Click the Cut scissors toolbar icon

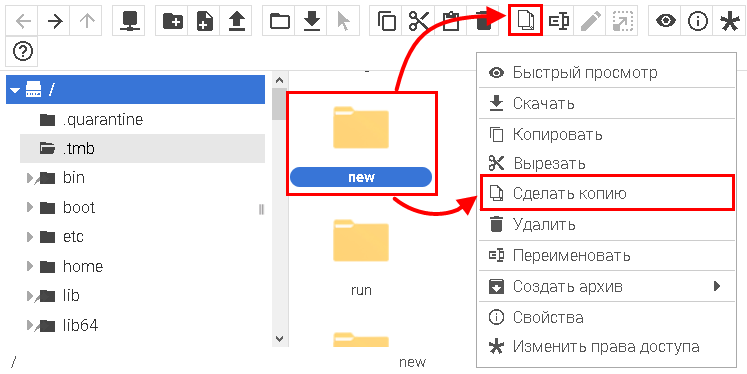418,21
